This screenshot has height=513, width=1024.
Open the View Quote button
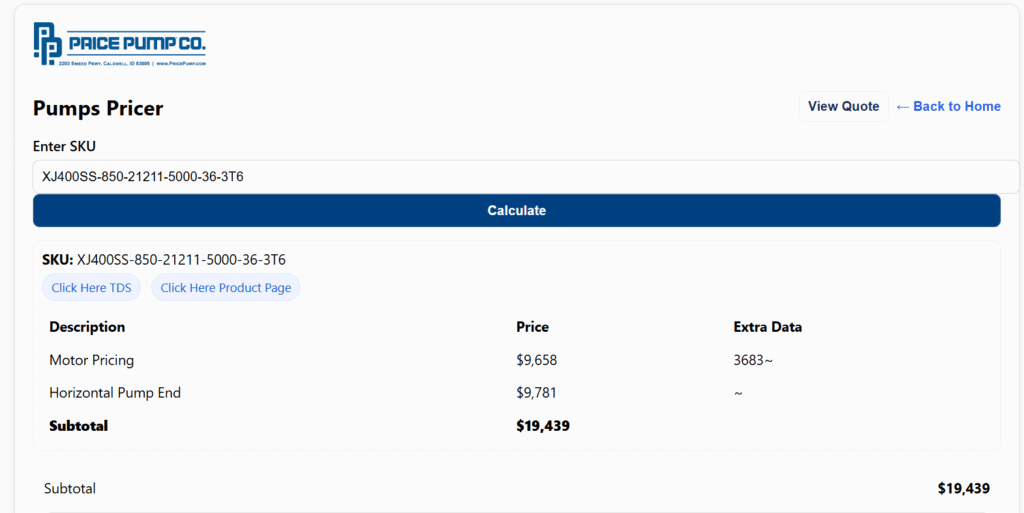843,107
